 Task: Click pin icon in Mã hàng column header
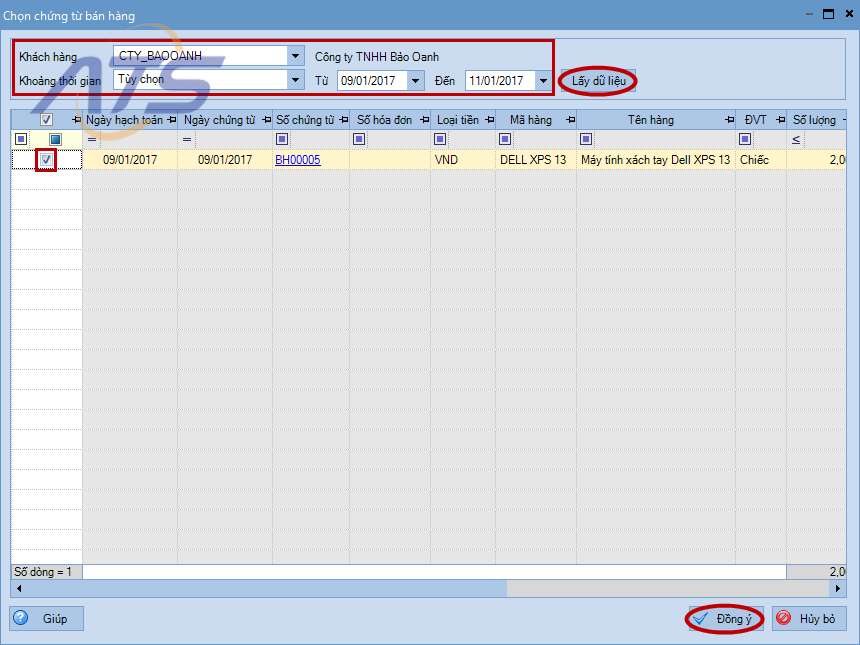coord(570,120)
